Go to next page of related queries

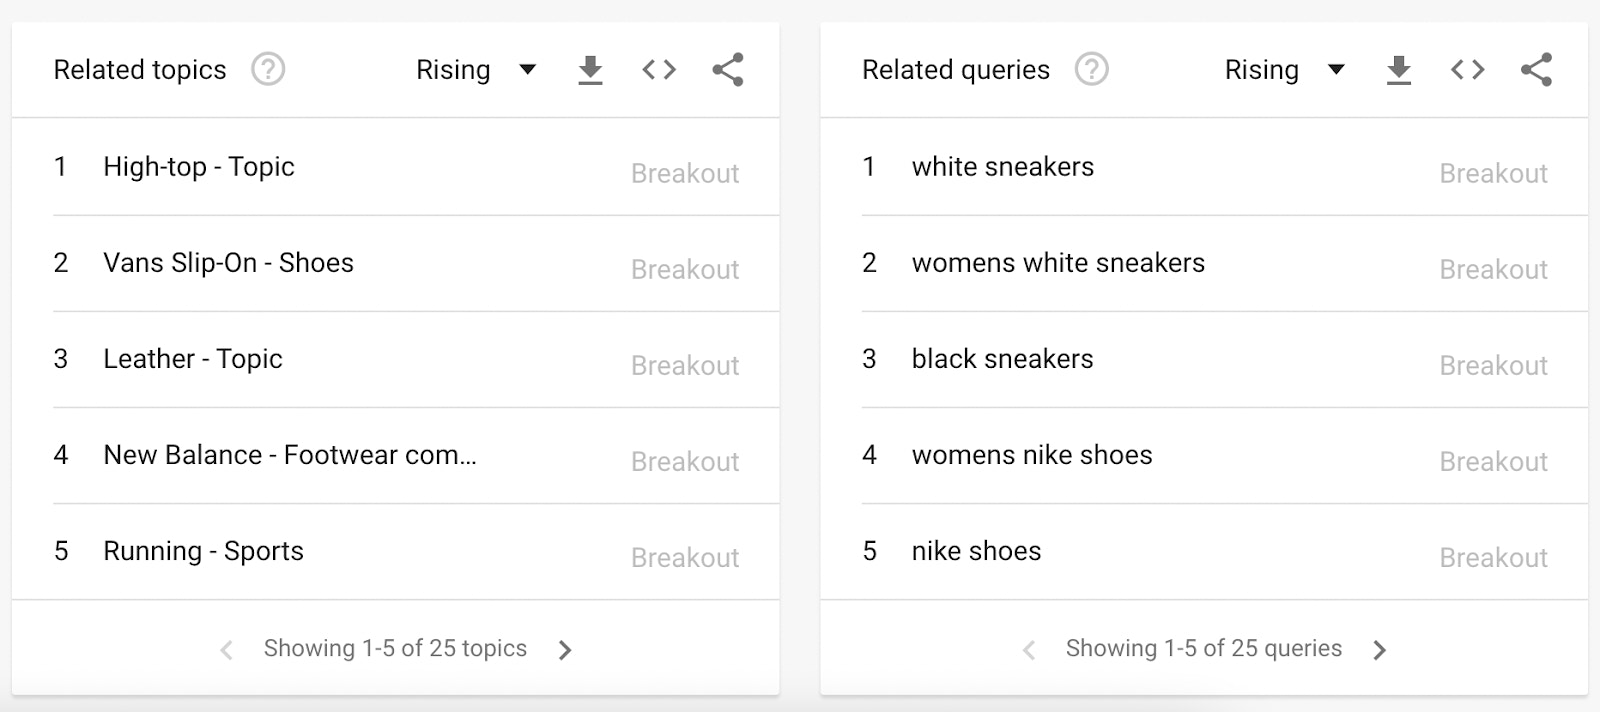1380,648
